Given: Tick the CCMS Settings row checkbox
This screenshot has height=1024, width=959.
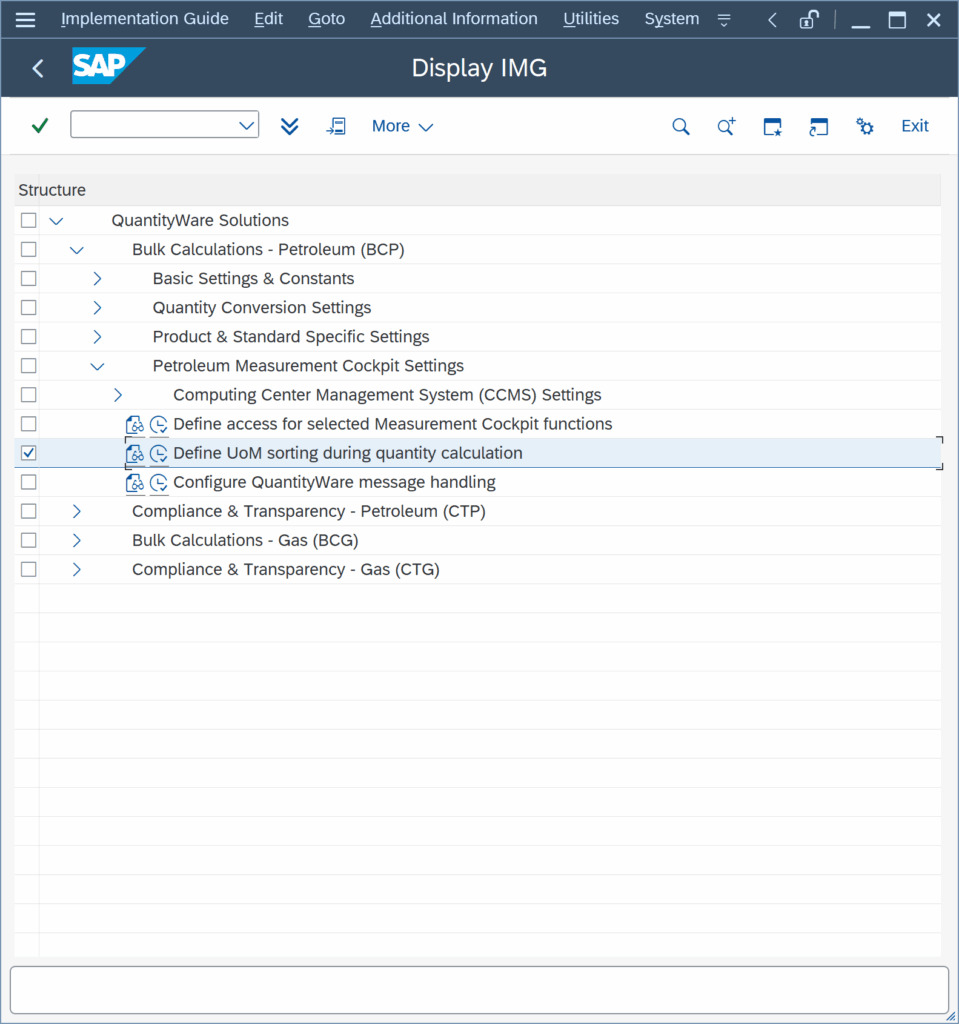Looking at the screenshot, I should click(28, 394).
